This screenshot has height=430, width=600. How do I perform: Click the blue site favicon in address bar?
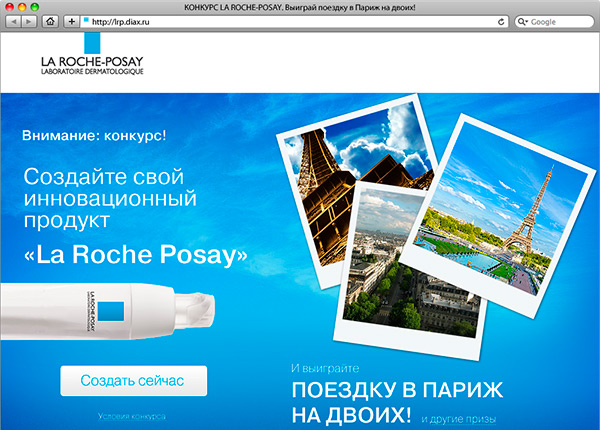tap(86, 20)
